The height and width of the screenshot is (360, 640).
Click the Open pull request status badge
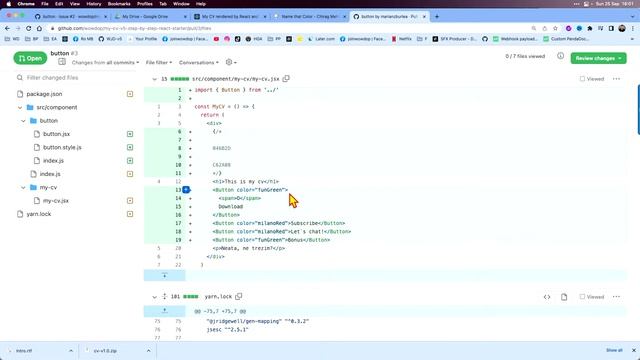click(30, 58)
